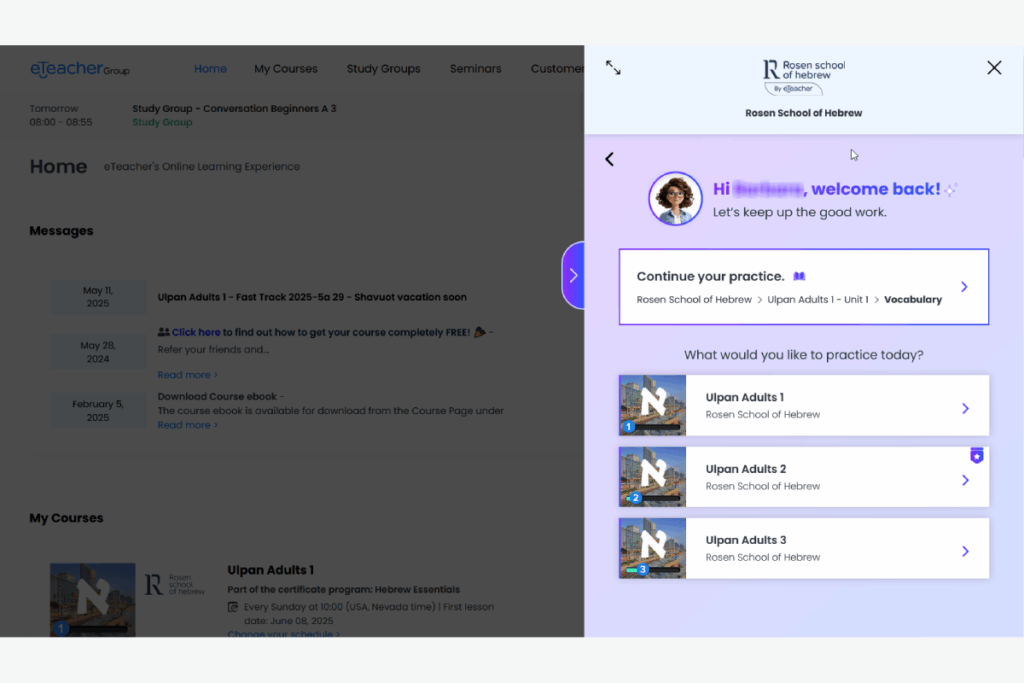1024x683 pixels.
Task: Open the Seminars menu item
Action: coord(475,69)
